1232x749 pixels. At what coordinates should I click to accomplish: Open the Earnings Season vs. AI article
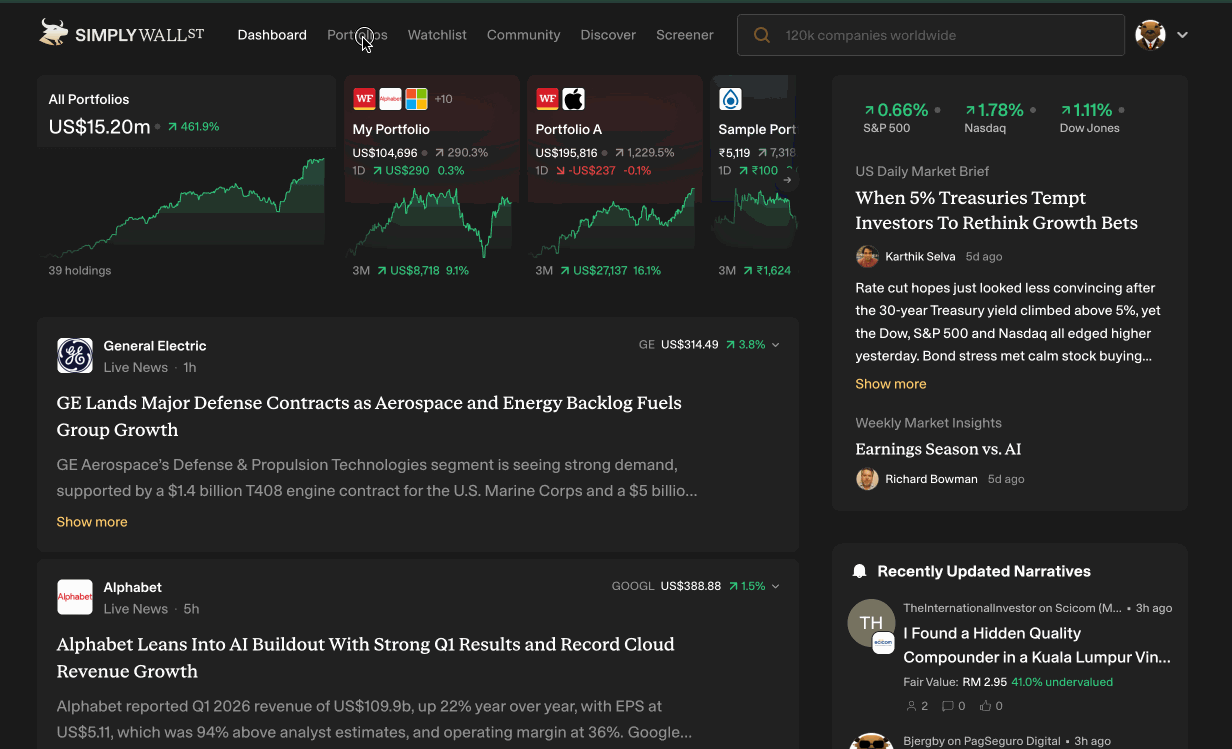(938, 449)
